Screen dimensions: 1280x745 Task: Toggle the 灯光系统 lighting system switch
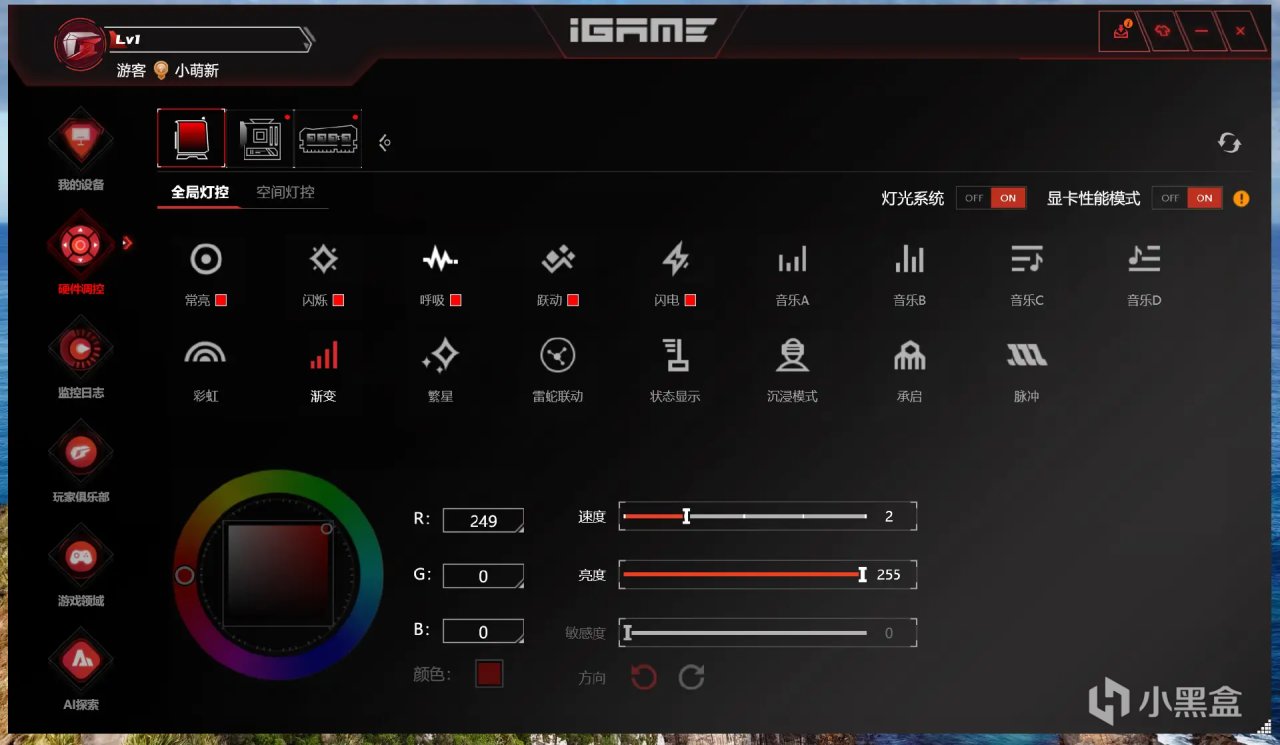click(991, 198)
